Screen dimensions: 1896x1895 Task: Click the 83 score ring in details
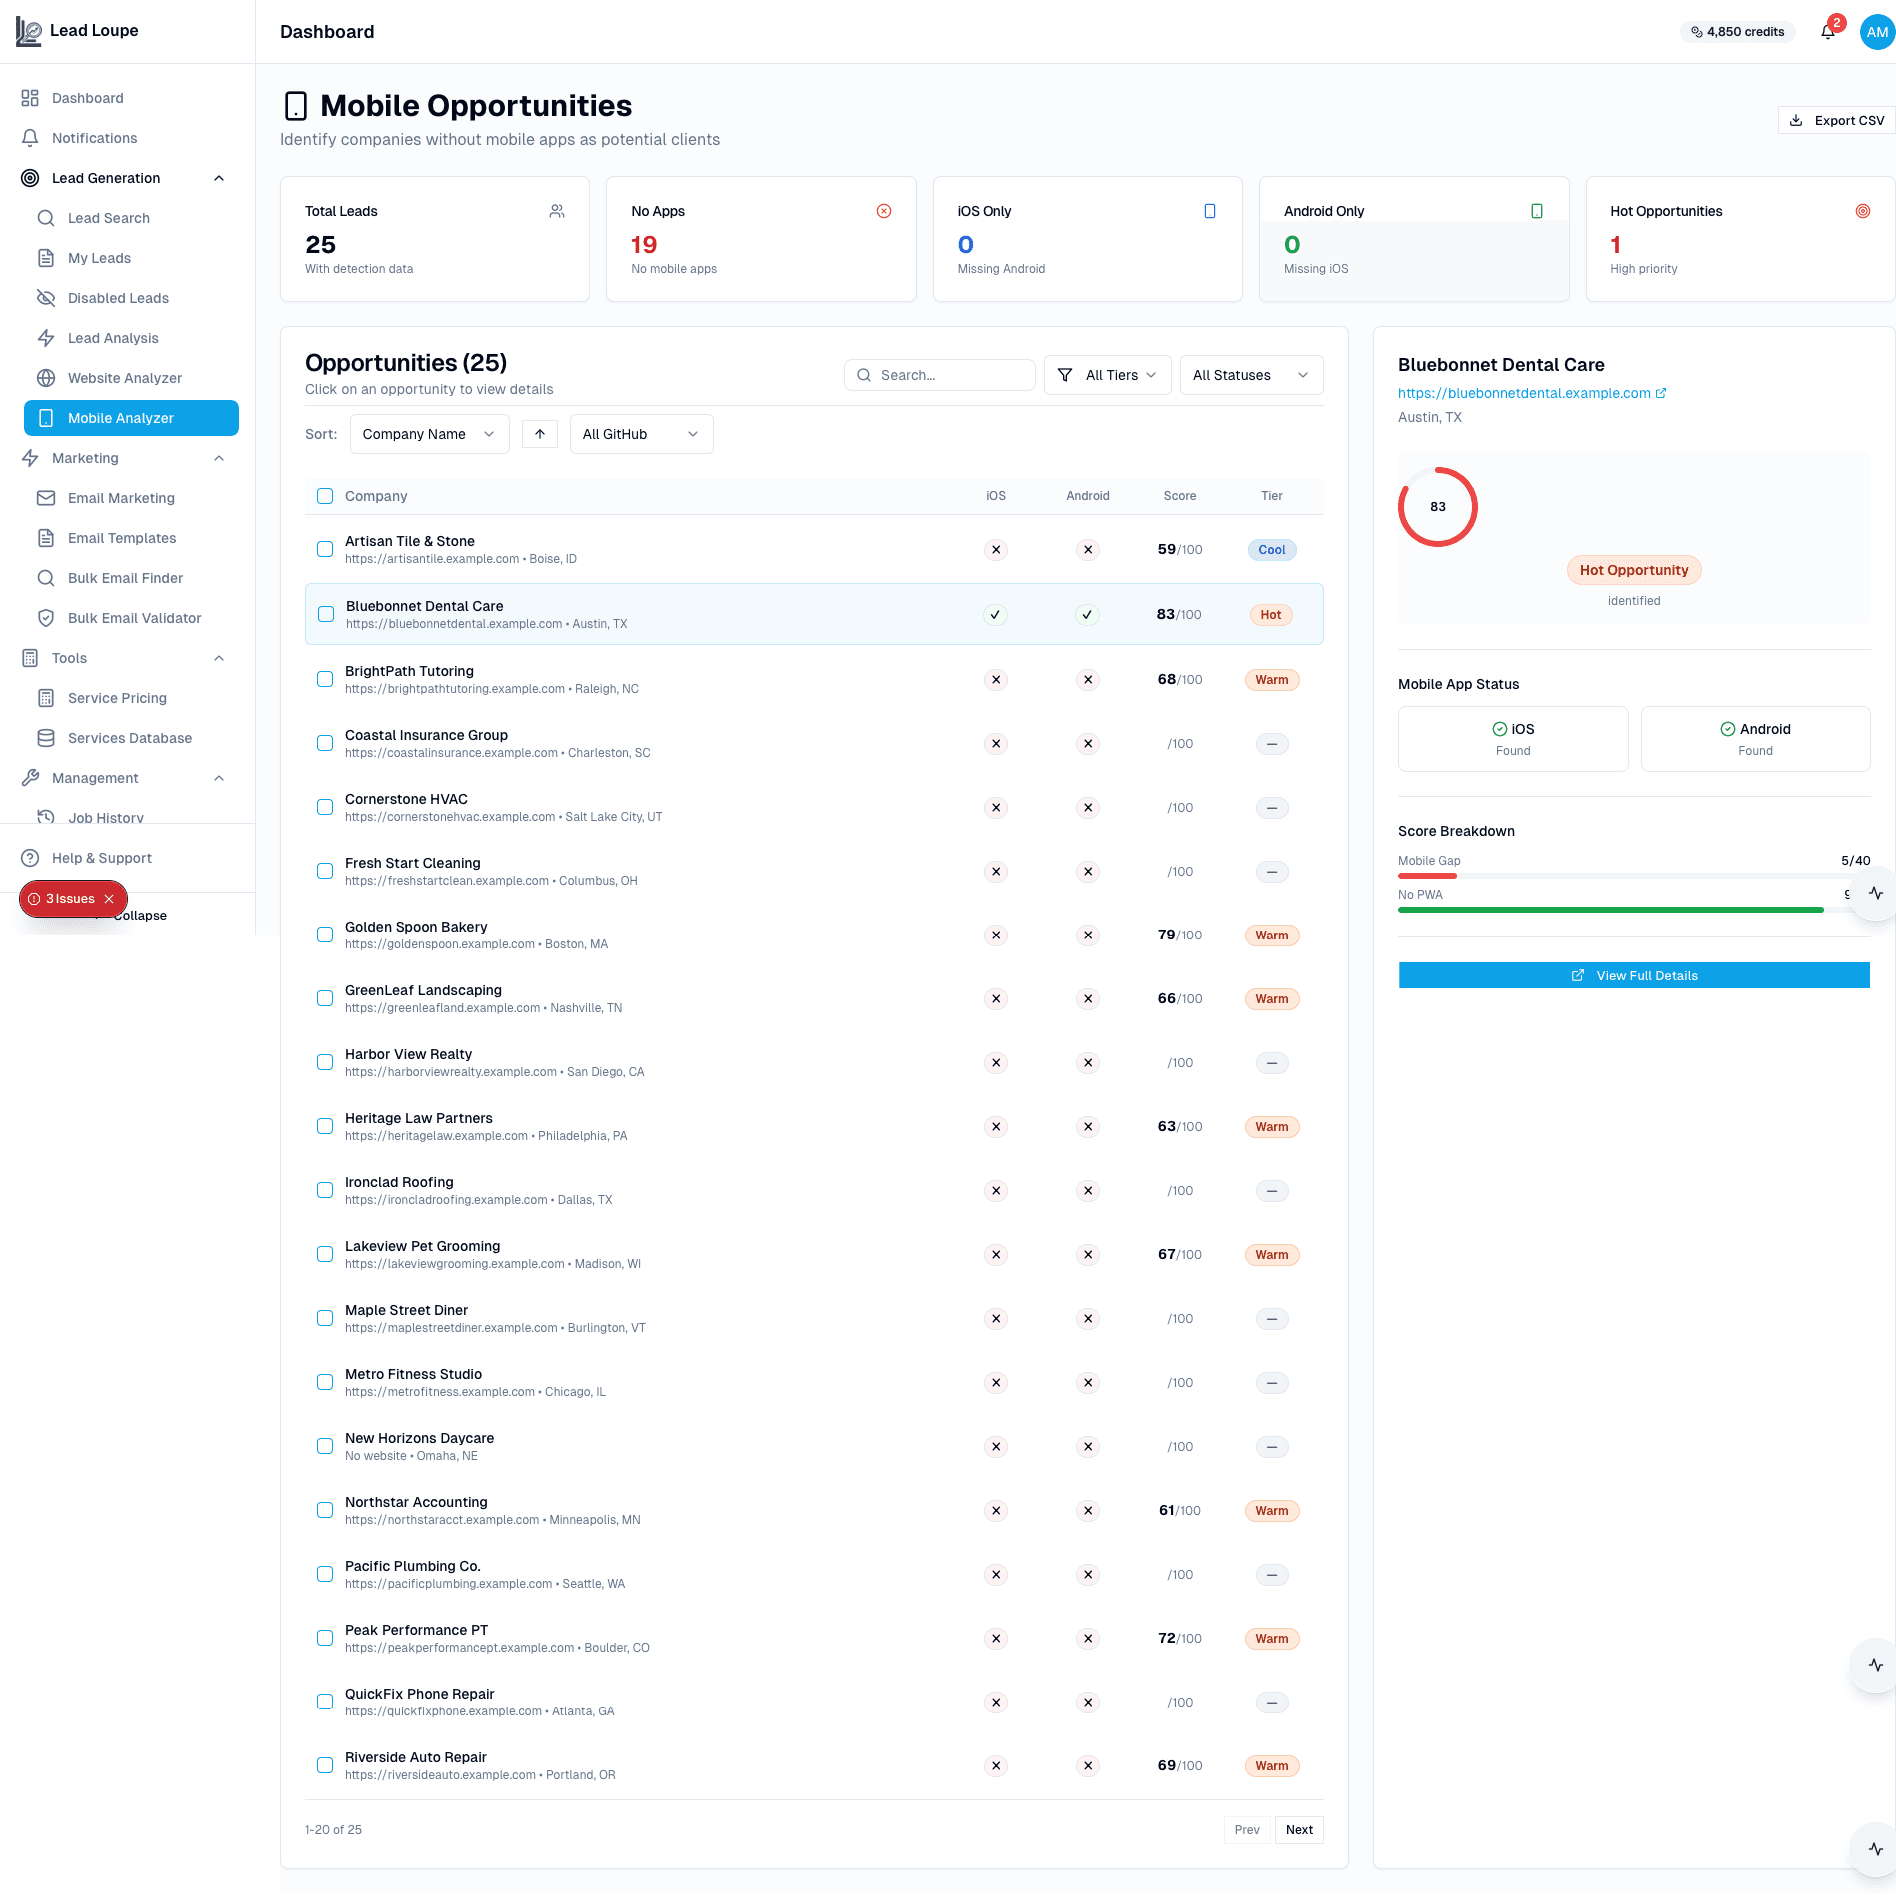click(1438, 507)
